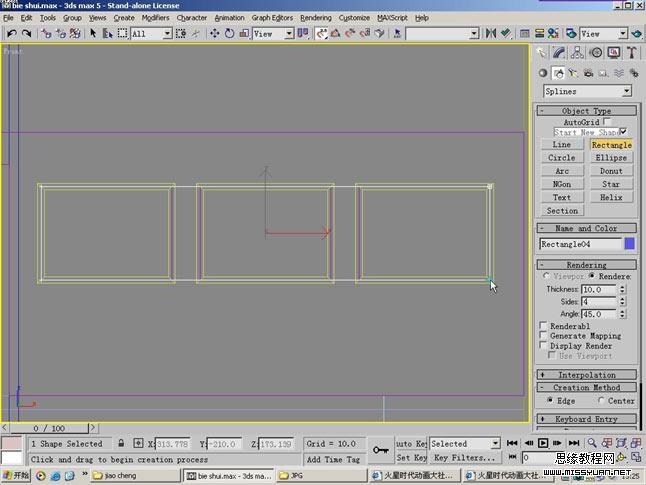Expand the Interpolation rollout

coord(587,375)
